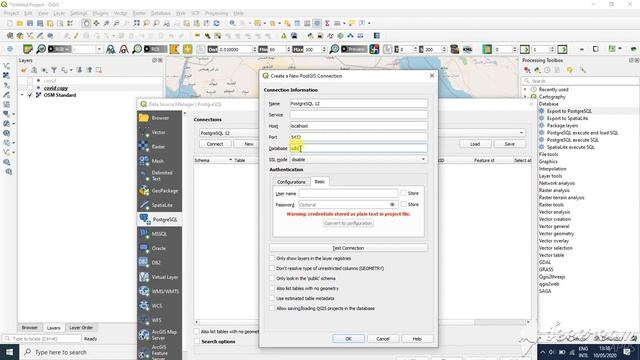This screenshot has height=360, width=640.
Task: Expand the Vector analysis toolbox group
Action: pos(554,212)
